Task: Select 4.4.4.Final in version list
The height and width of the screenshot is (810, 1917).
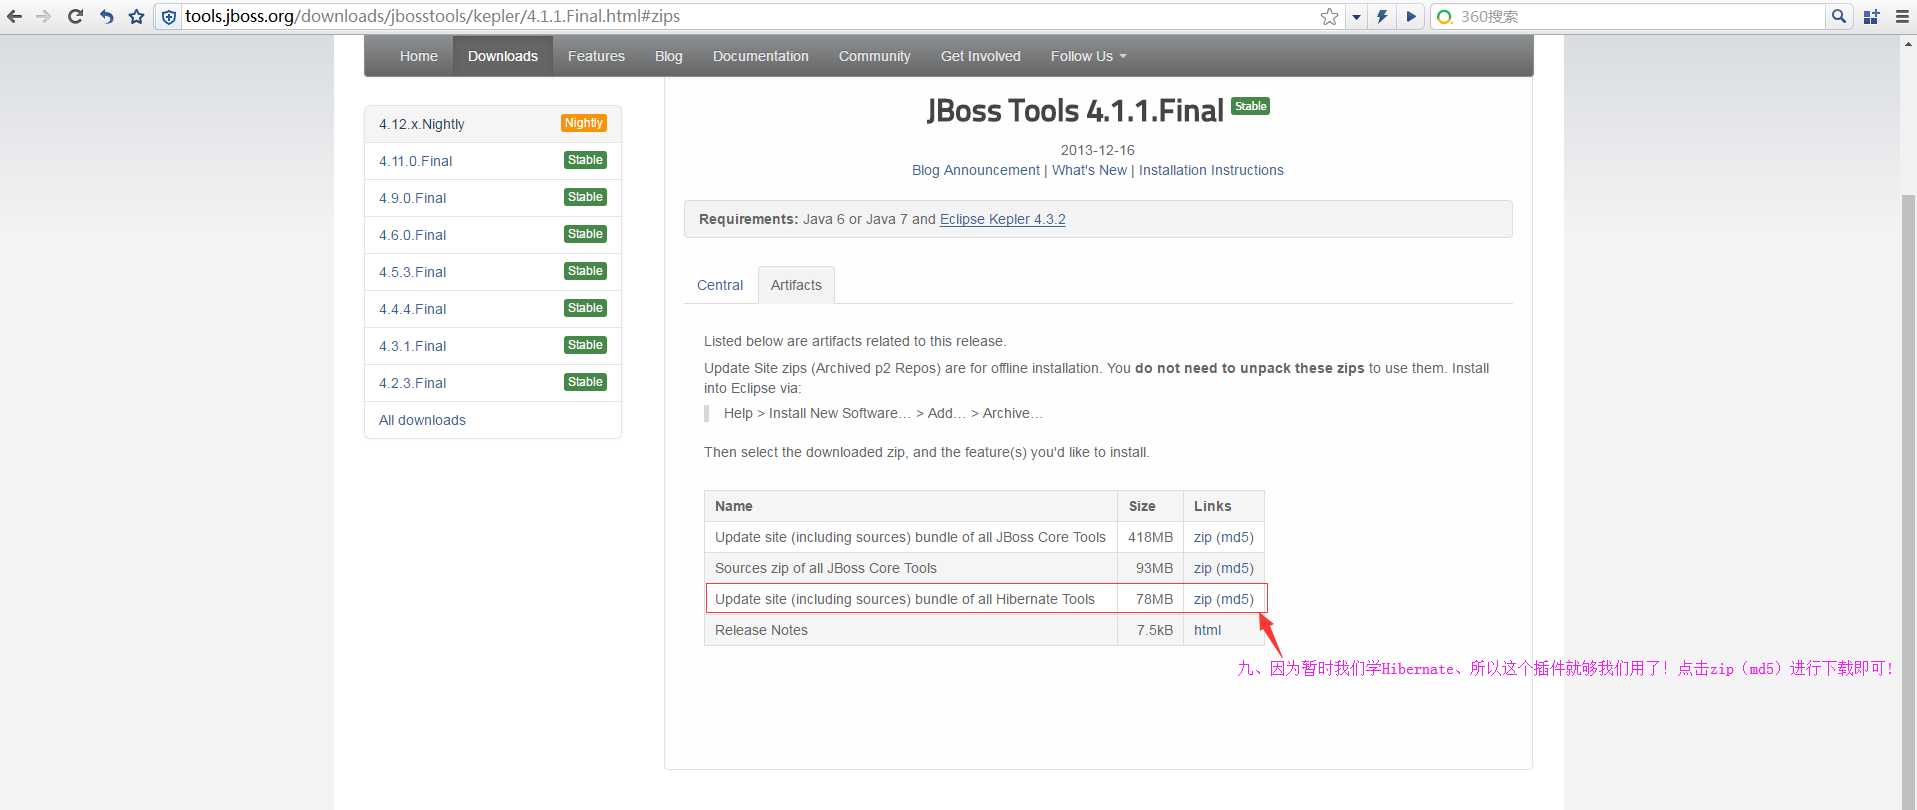Action: pos(493,309)
